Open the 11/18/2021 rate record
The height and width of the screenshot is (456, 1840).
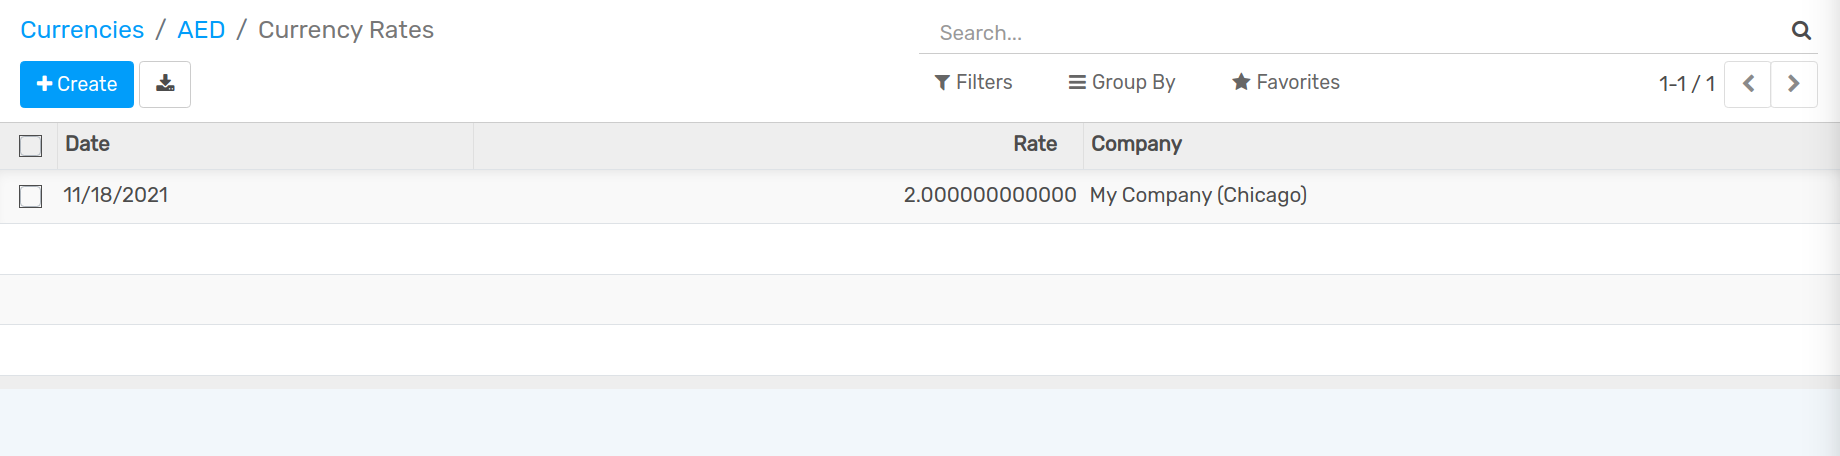click(x=116, y=195)
